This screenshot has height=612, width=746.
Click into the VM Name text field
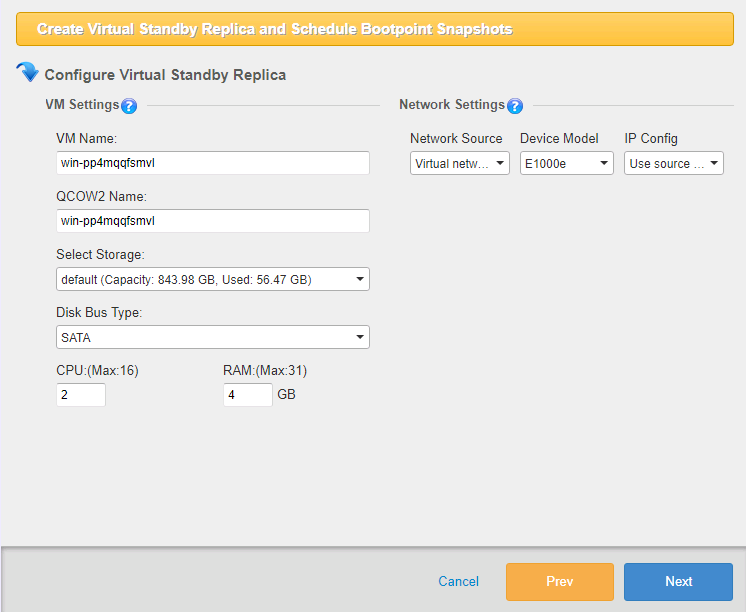(213, 163)
